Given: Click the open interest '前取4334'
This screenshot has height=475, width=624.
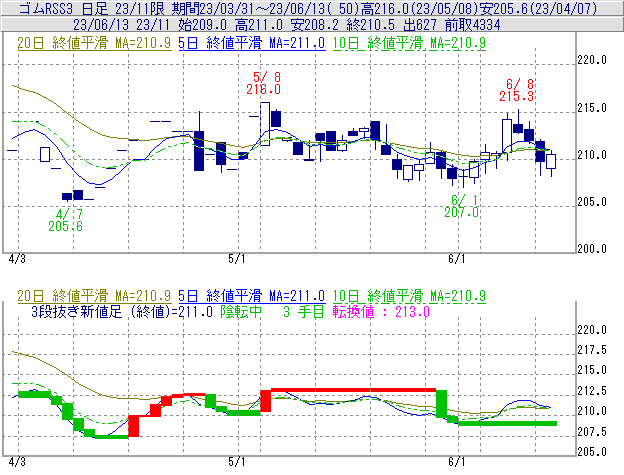Looking at the screenshot, I should pos(472,25).
